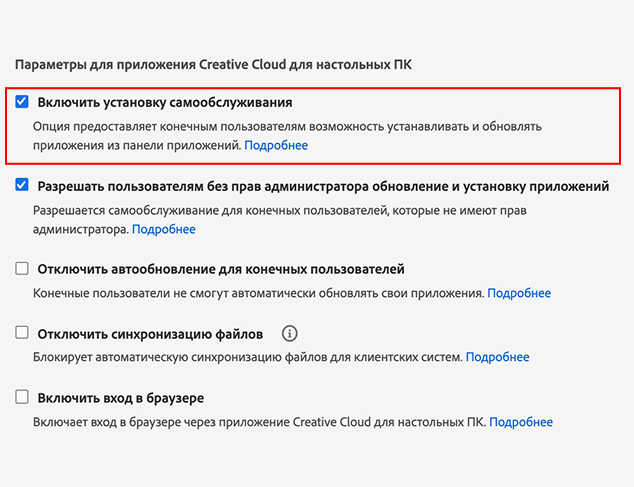
Task: Open Подробнее link under Включить установку самообслуживания
Action: pyautogui.click(x=276, y=146)
